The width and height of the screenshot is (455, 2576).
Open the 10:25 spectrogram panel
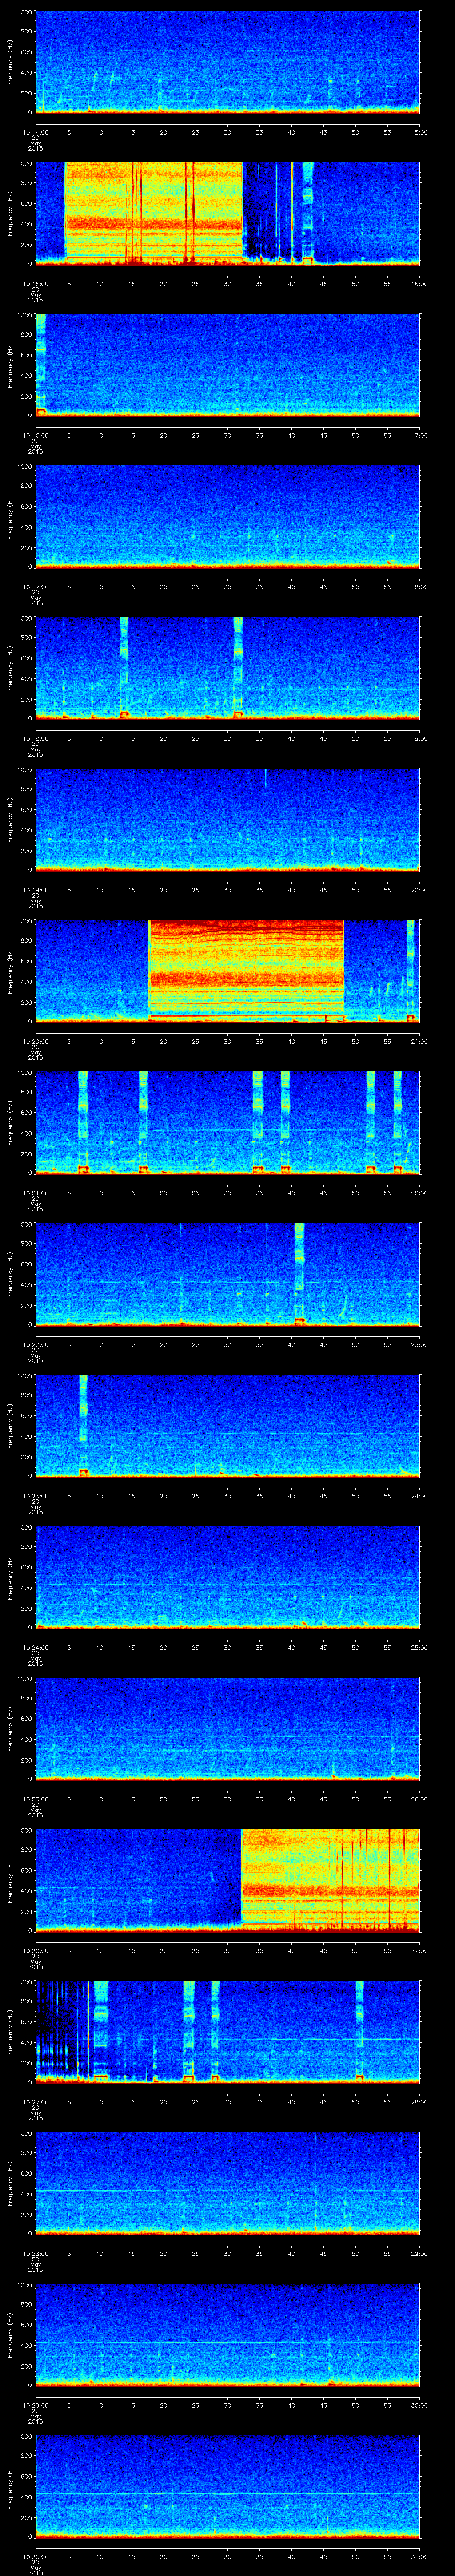point(227,1728)
